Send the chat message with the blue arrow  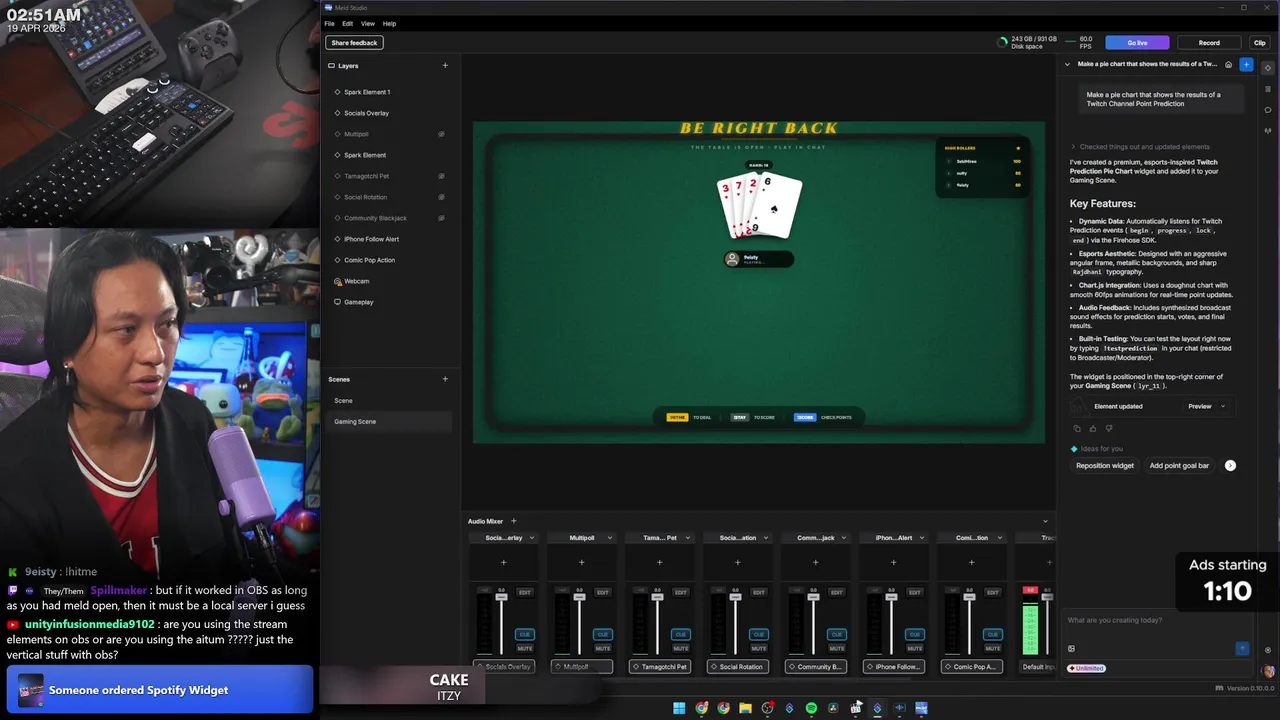click(1242, 648)
